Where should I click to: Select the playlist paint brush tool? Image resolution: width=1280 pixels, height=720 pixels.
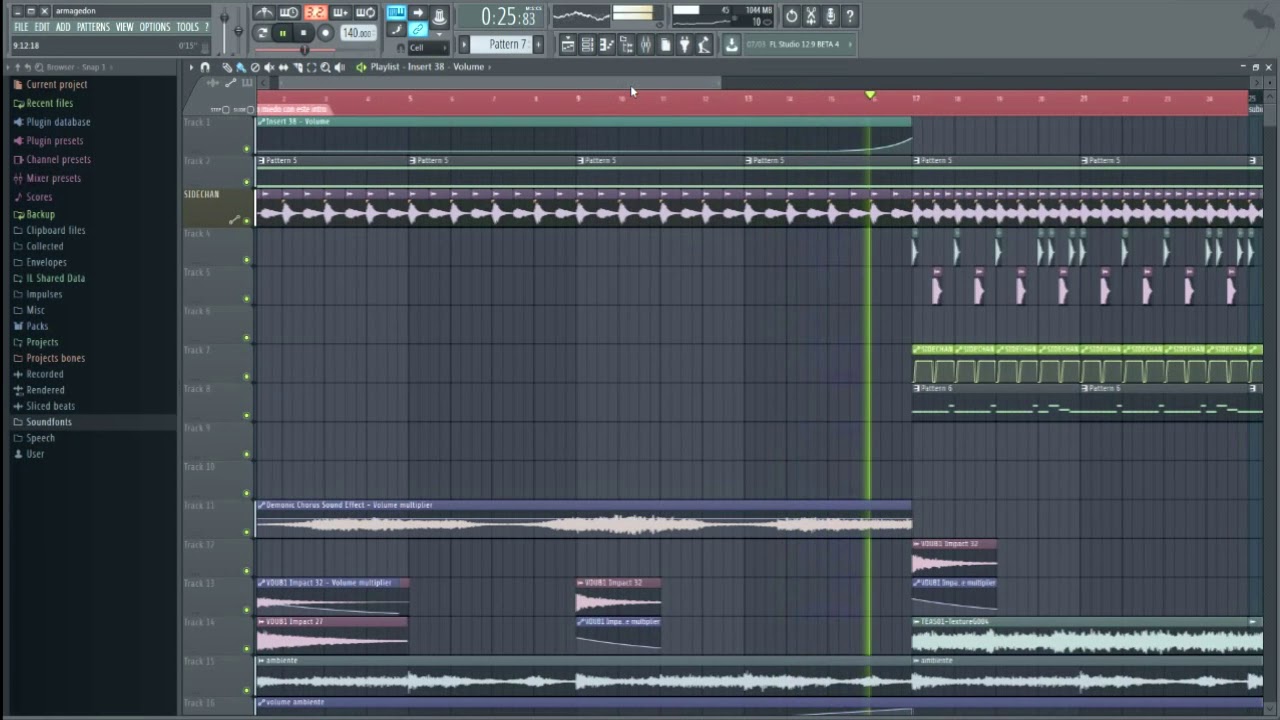coord(241,67)
